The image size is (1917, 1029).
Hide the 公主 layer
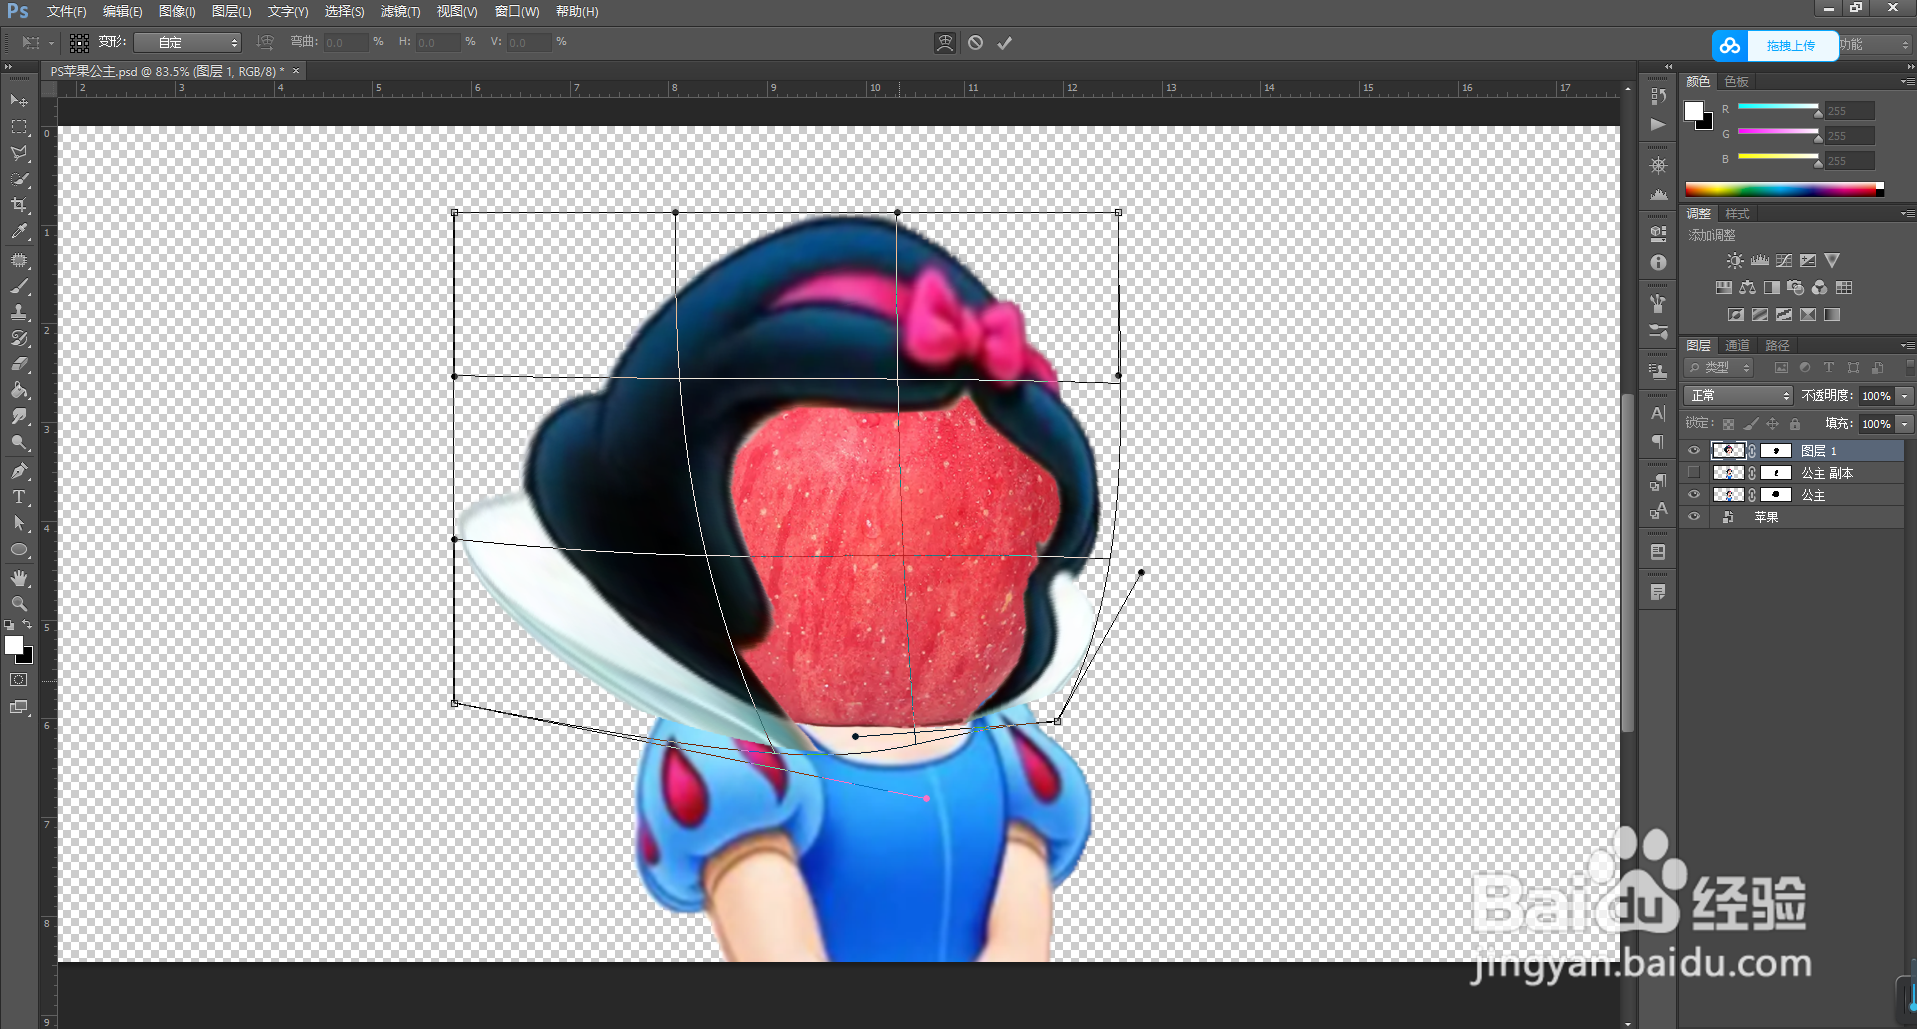click(x=1694, y=495)
